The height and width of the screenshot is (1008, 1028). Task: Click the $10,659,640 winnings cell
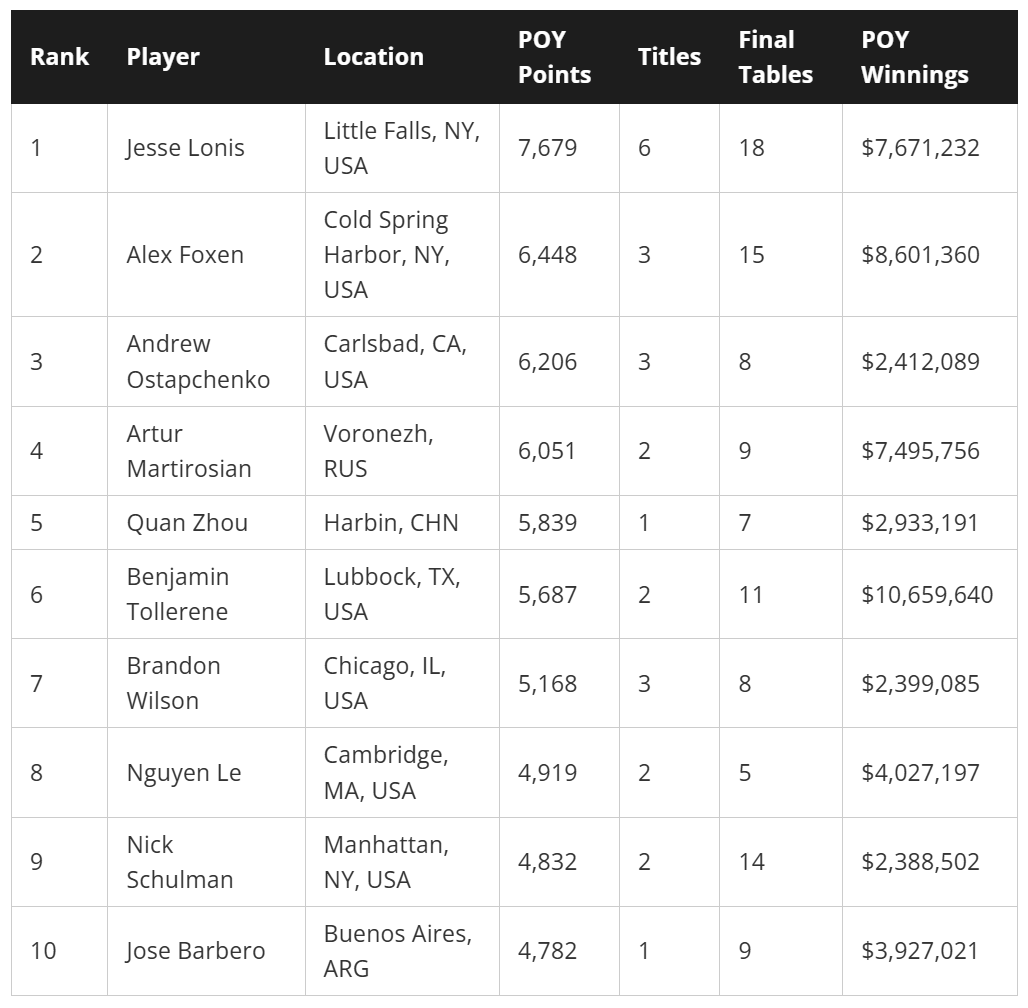[x=927, y=595]
